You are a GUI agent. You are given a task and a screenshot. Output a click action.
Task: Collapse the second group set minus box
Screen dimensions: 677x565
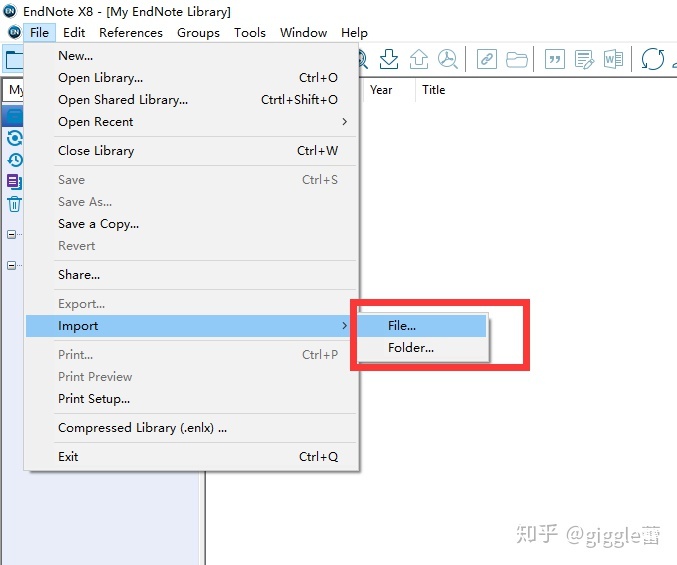point(12,265)
